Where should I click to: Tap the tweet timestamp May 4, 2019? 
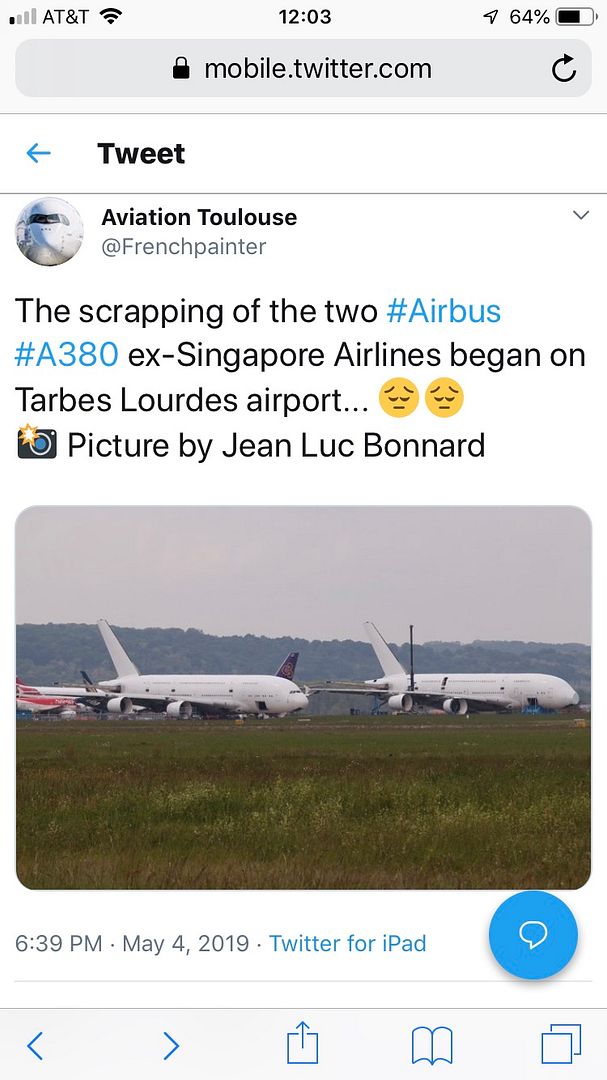click(x=185, y=943)
